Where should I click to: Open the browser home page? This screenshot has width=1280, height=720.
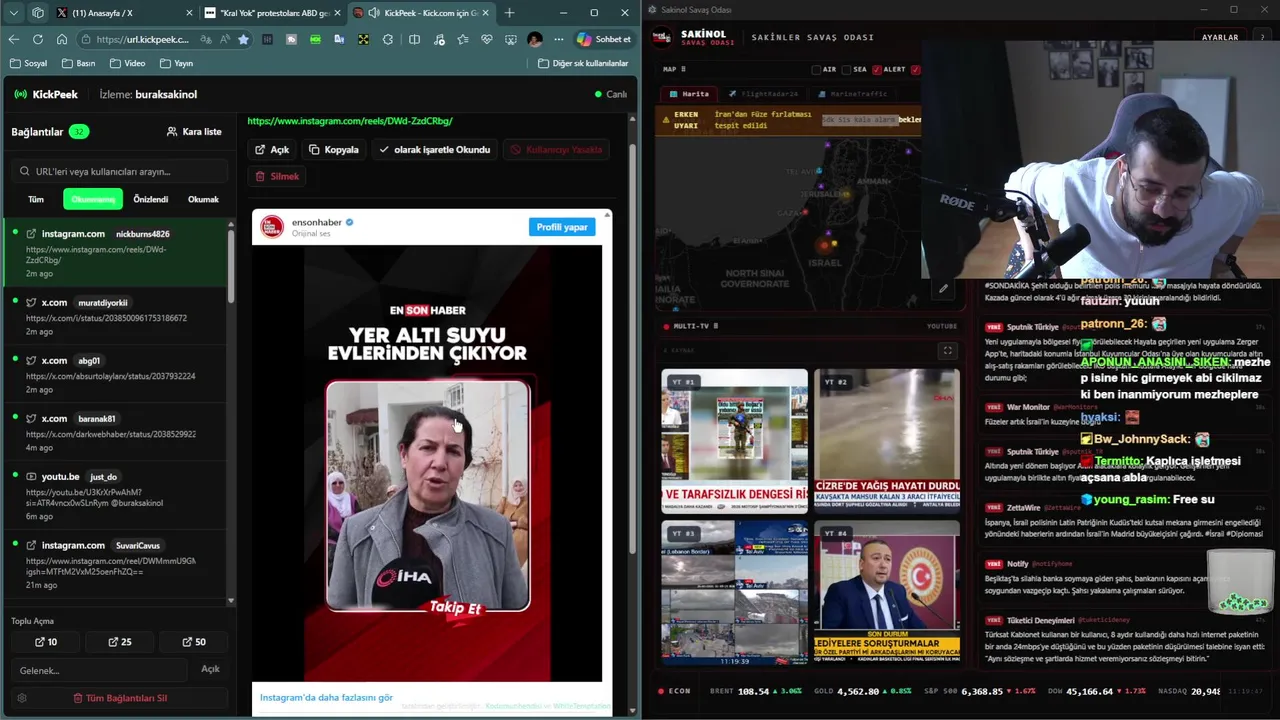62,39
